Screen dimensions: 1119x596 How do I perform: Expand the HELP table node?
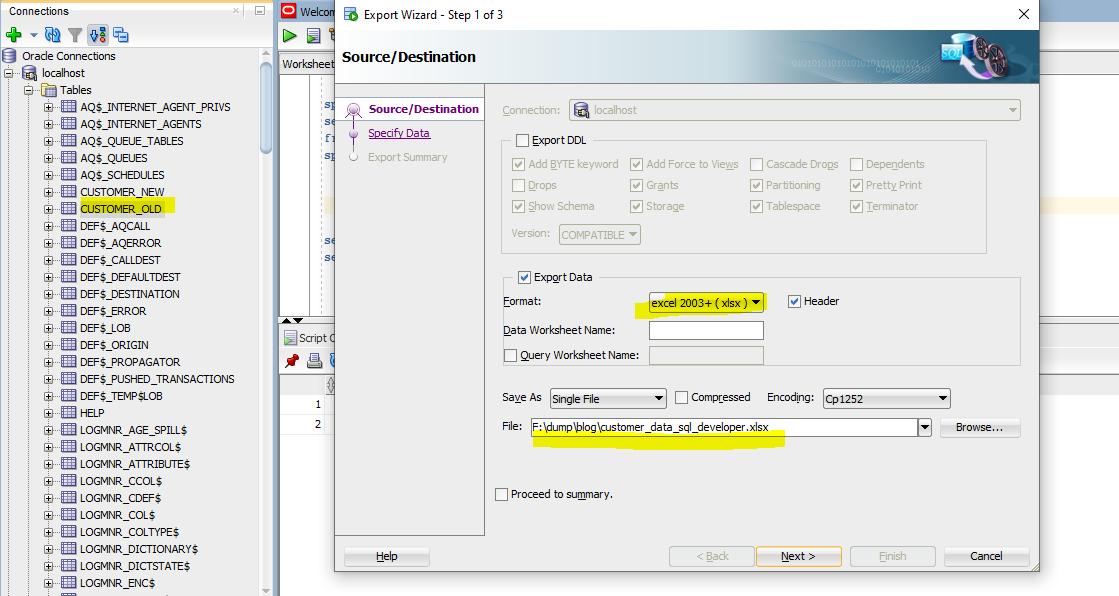point(49,413)
